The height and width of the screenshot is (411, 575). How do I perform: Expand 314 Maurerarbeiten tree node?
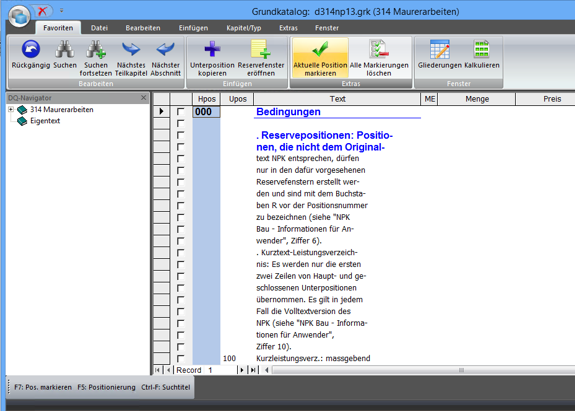tap(11, 109)
